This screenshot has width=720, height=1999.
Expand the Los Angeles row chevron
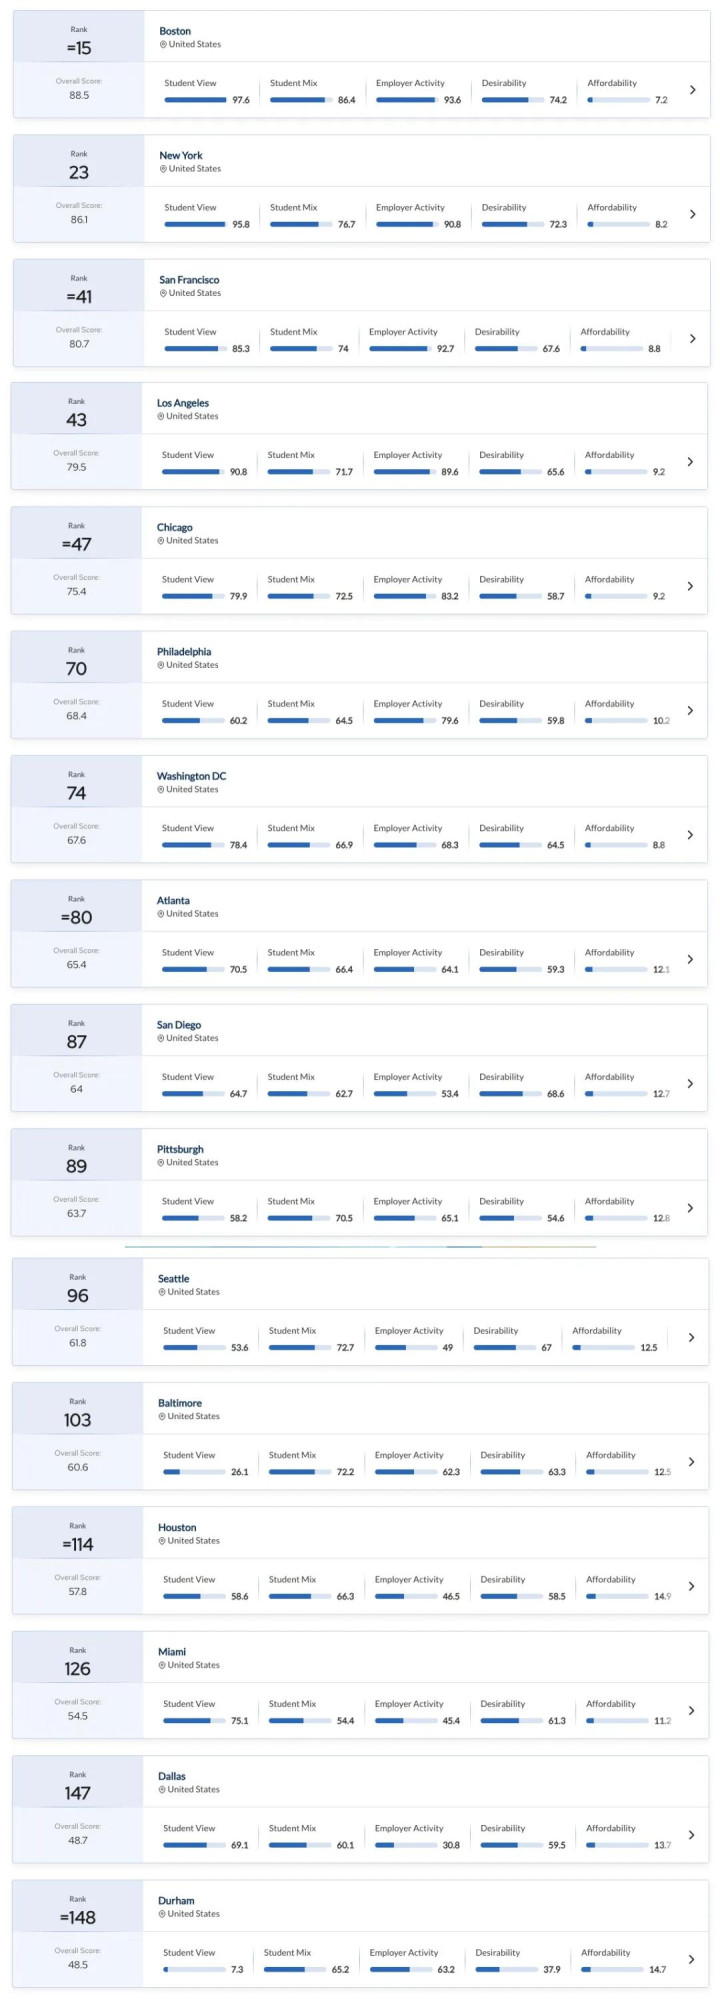pos(690,462)
